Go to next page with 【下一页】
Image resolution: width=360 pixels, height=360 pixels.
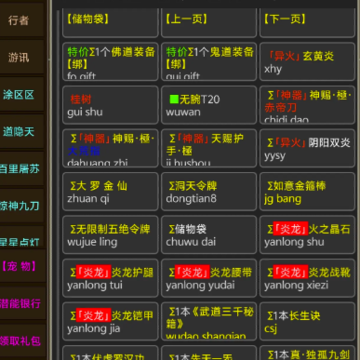pyautogui.click(x=307, y=23)
